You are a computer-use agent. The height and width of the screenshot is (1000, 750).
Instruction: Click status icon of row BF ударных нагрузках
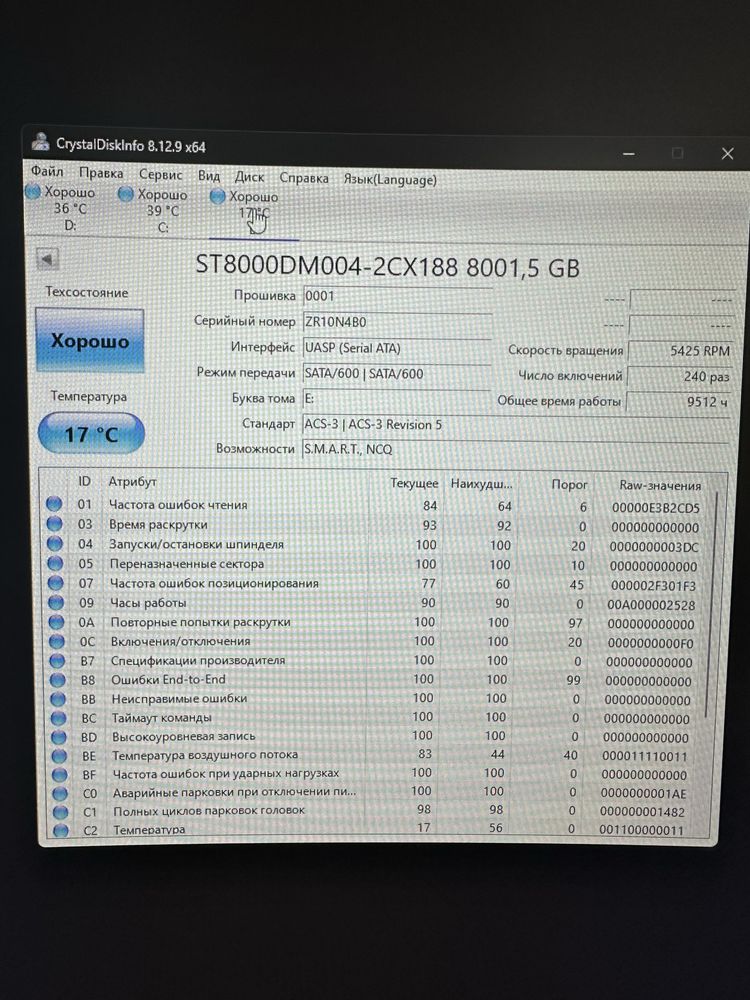click(x=60, y=774)
